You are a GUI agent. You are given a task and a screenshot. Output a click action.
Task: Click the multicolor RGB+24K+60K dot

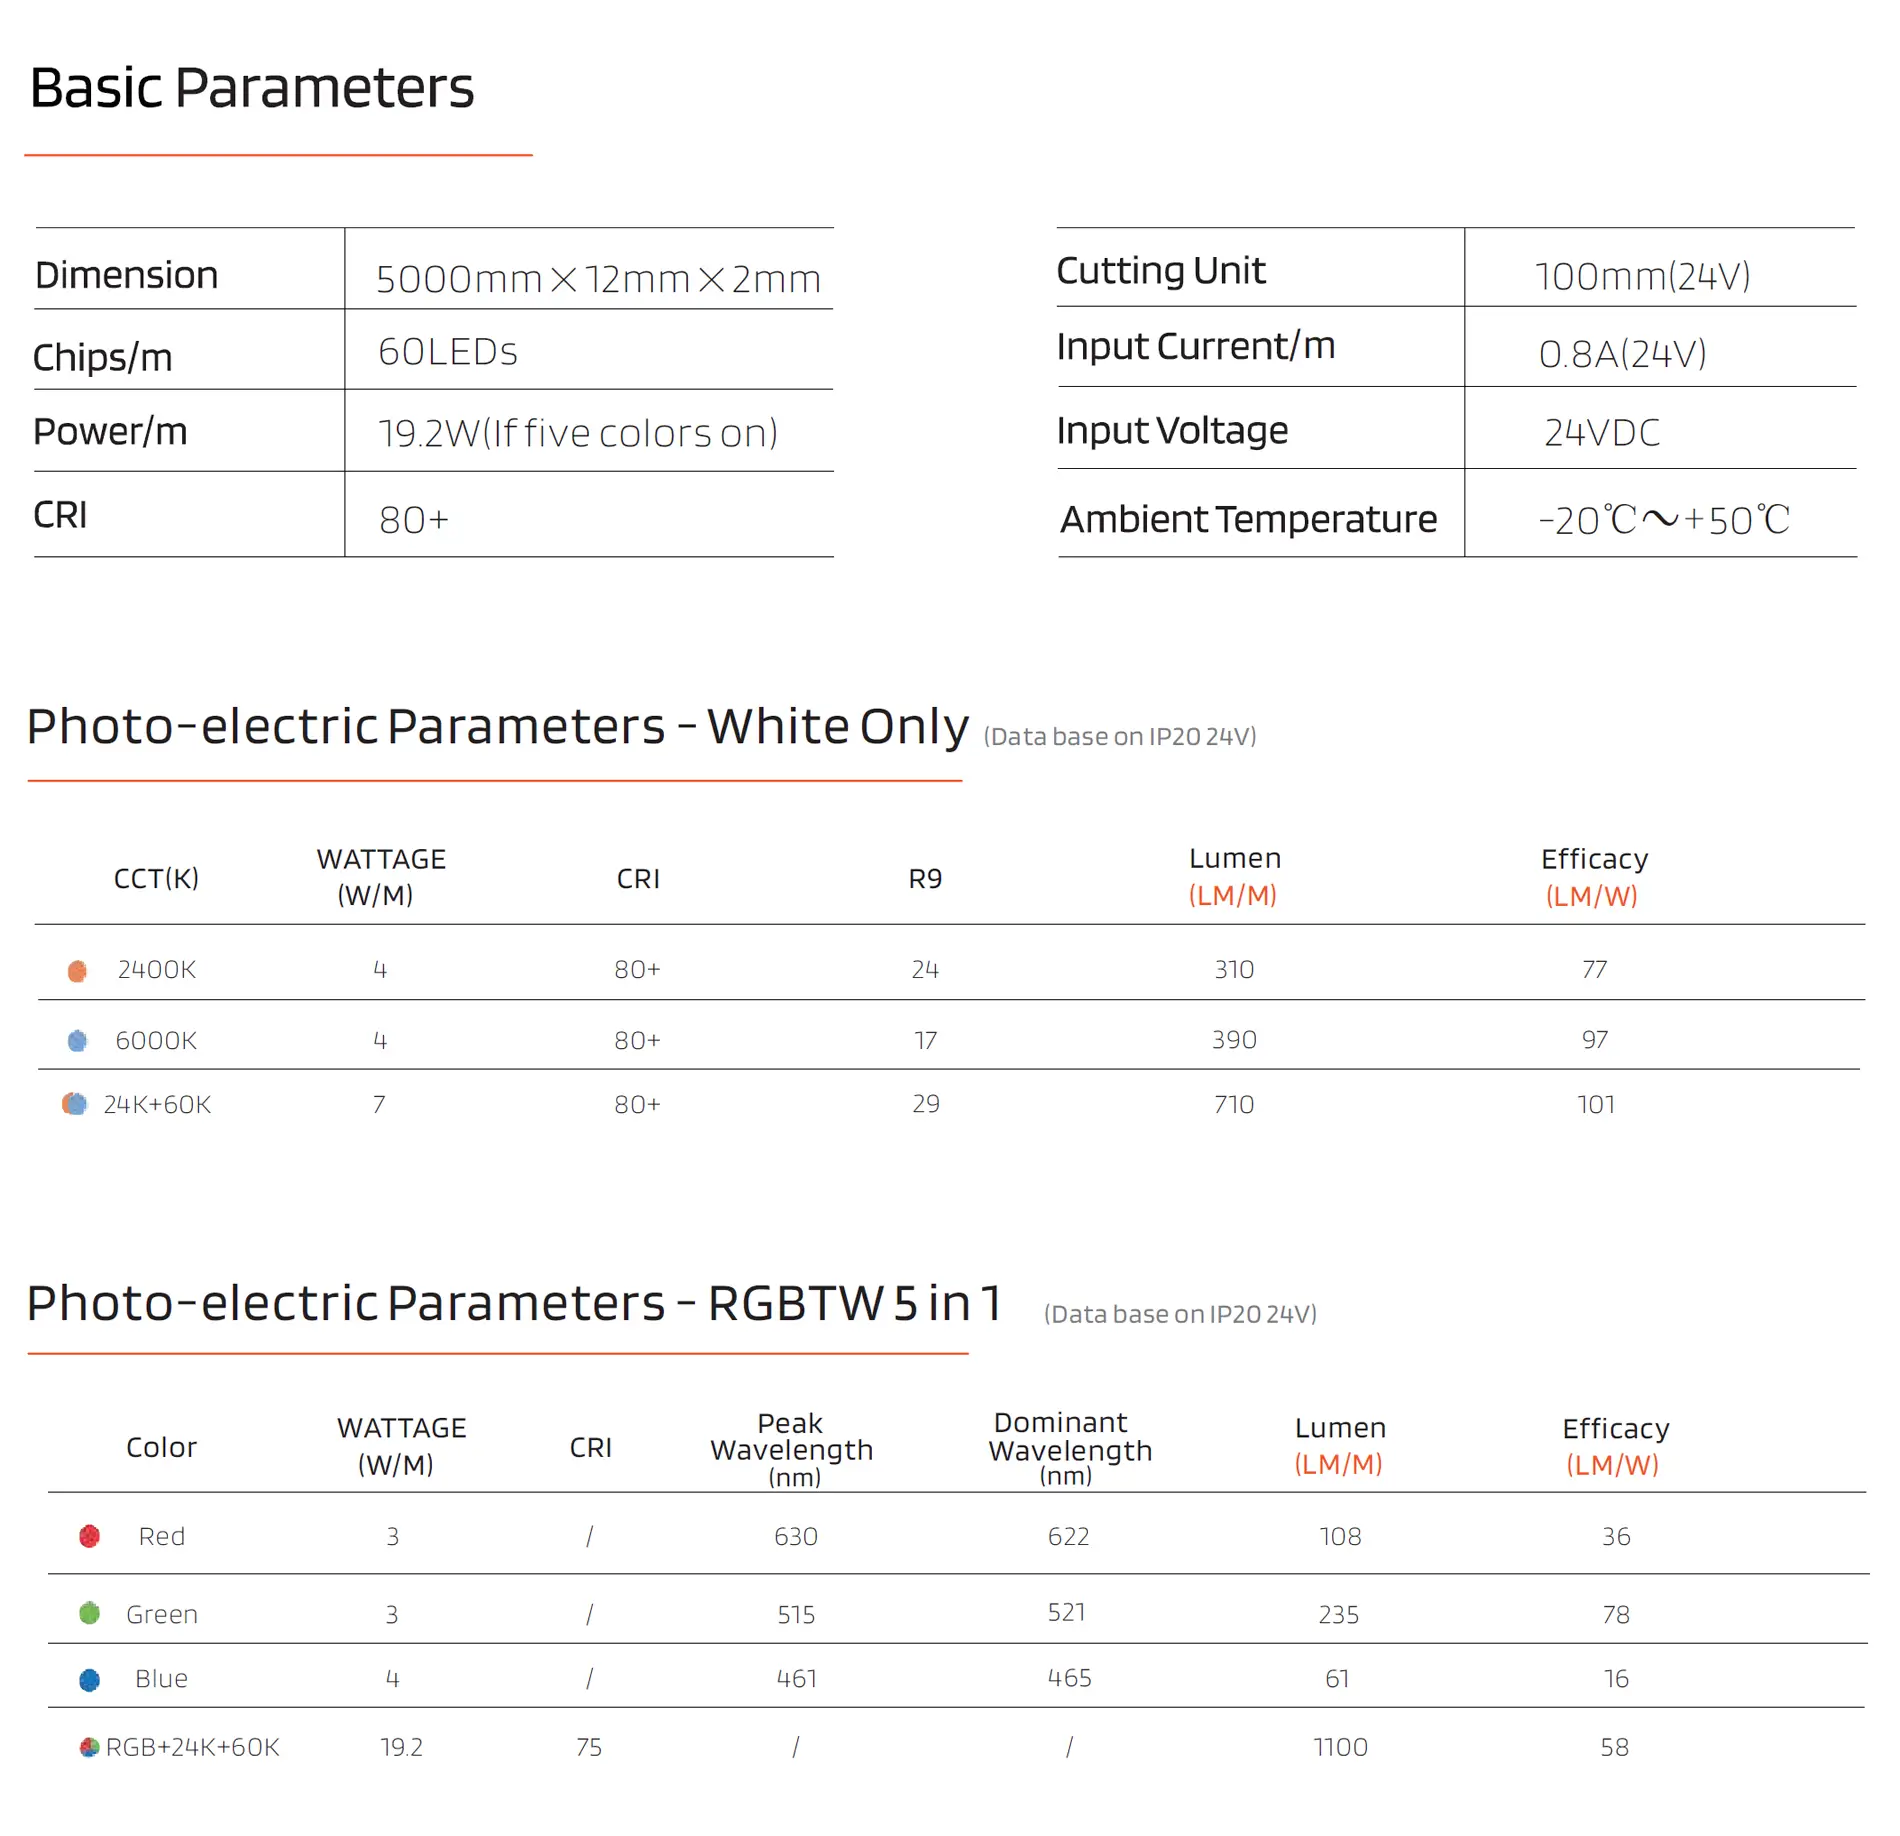pyautogui.click(x=89, y=1747)
